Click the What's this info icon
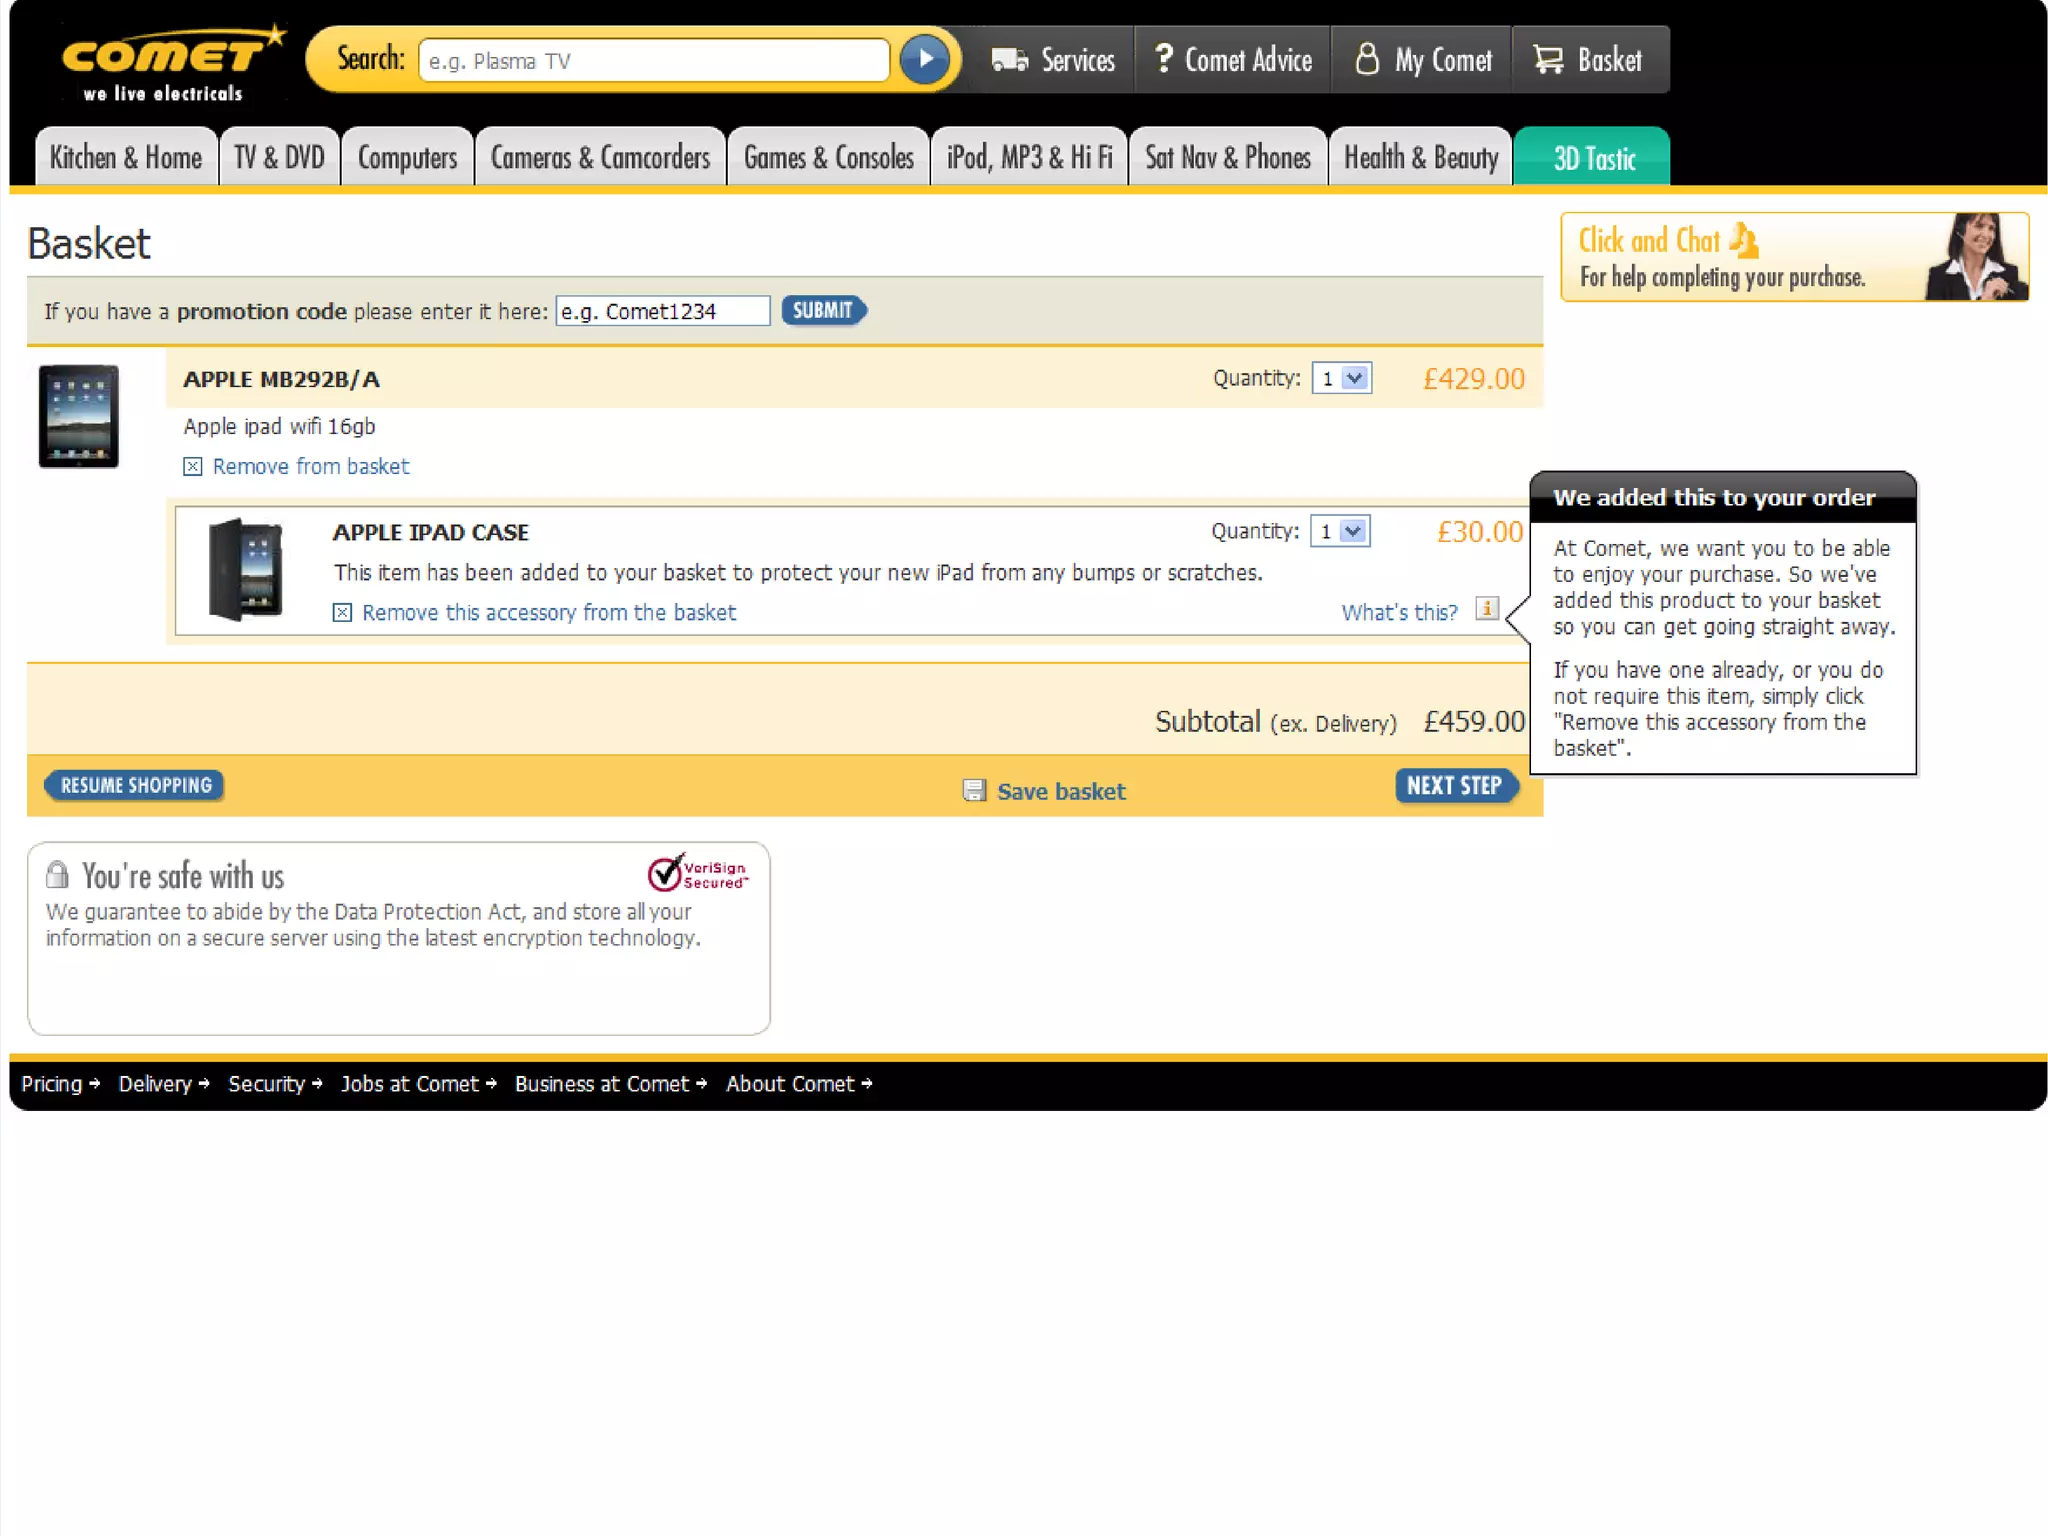The image size is (2048, 1536). pyautogui.click(x=1487, y=609)
